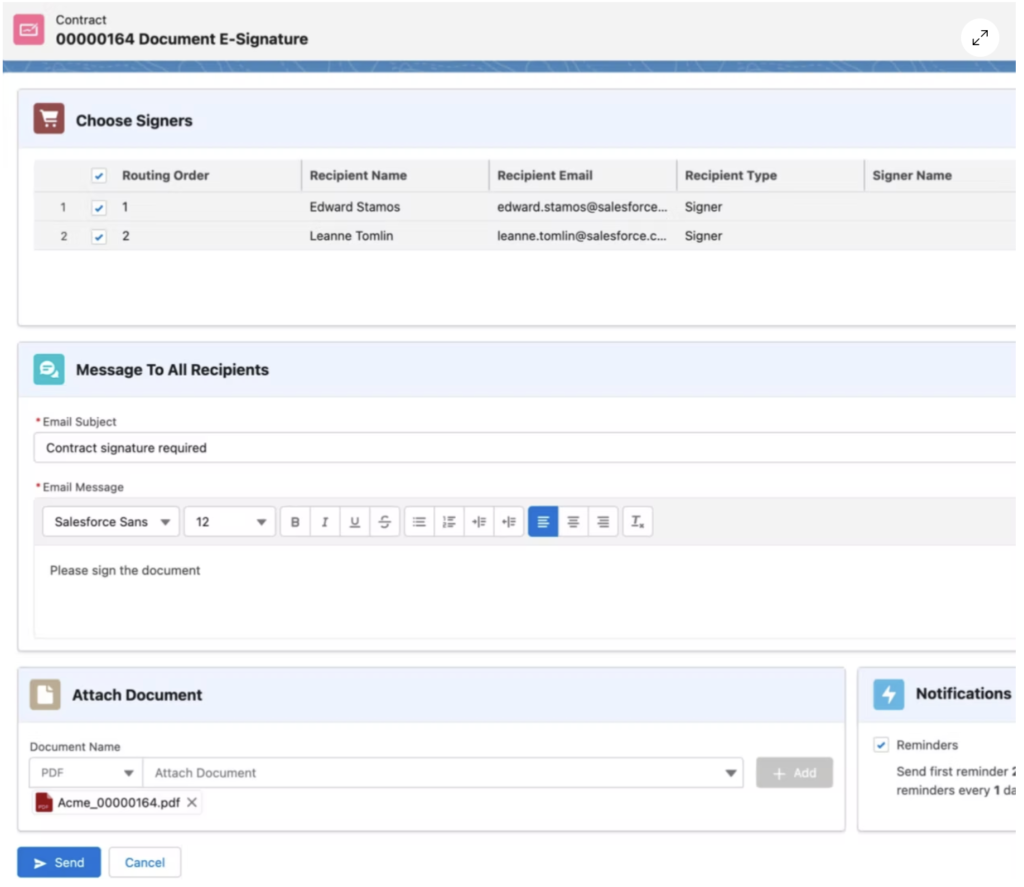Open the PDF document type dropdown
The height and width of the screenshot is (887, 1024).
coord(86,773)
